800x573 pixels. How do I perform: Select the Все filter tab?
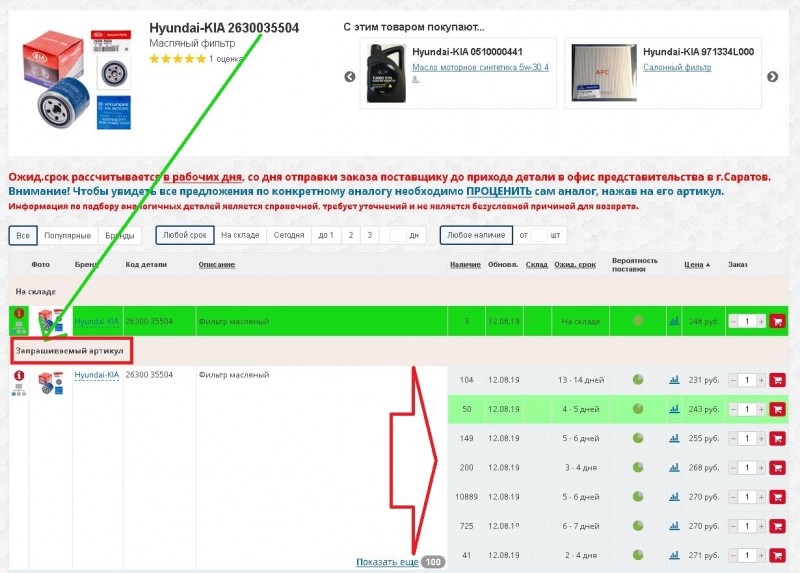[x=23, y=235]
